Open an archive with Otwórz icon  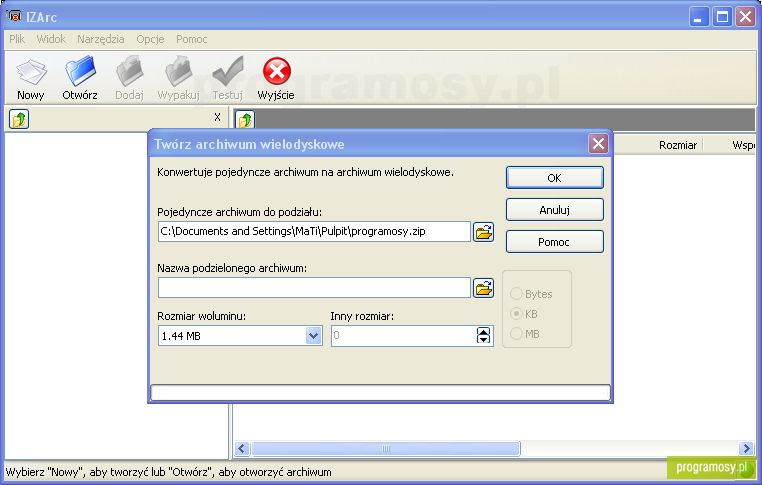pos(80,78)
